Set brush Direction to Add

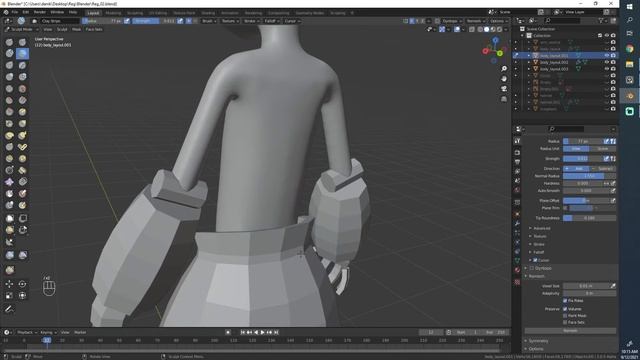tap(576, 169)
